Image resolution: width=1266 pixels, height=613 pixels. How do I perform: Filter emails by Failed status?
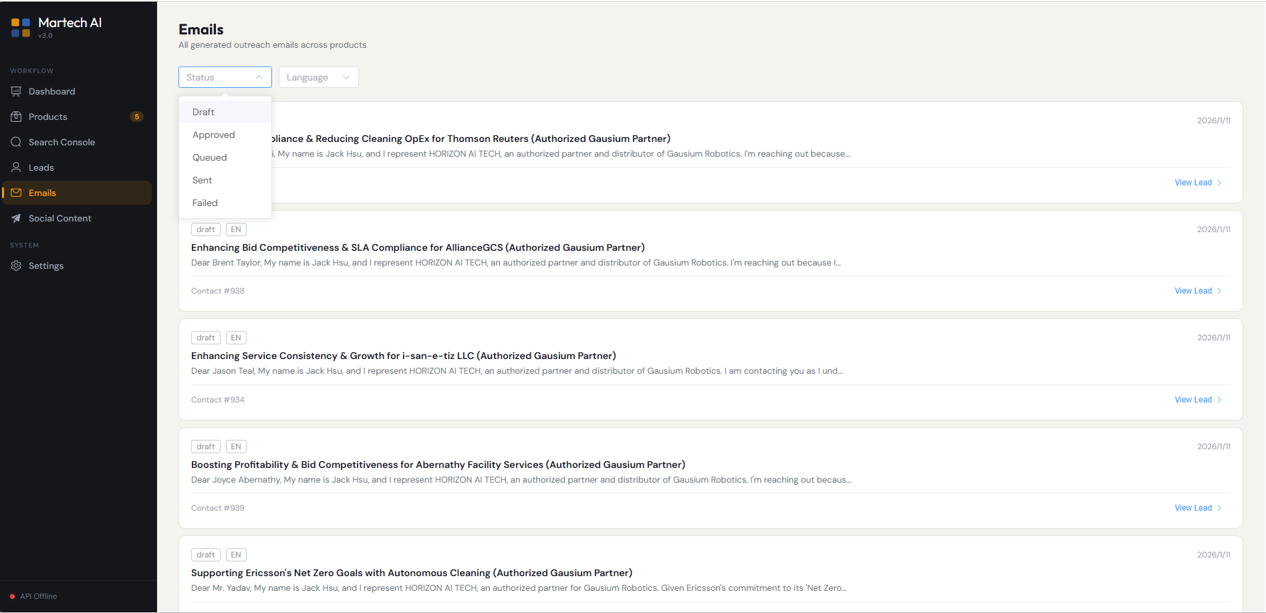(225, 203)
